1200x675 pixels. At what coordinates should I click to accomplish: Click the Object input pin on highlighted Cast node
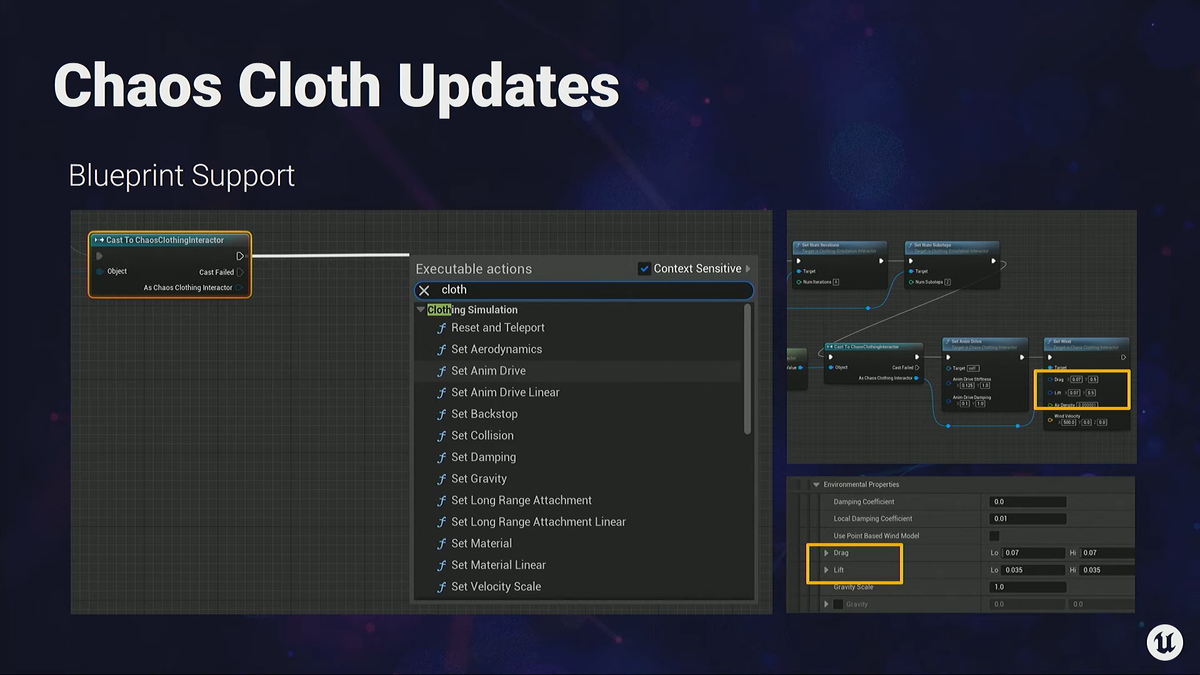(x=100, y=271)
